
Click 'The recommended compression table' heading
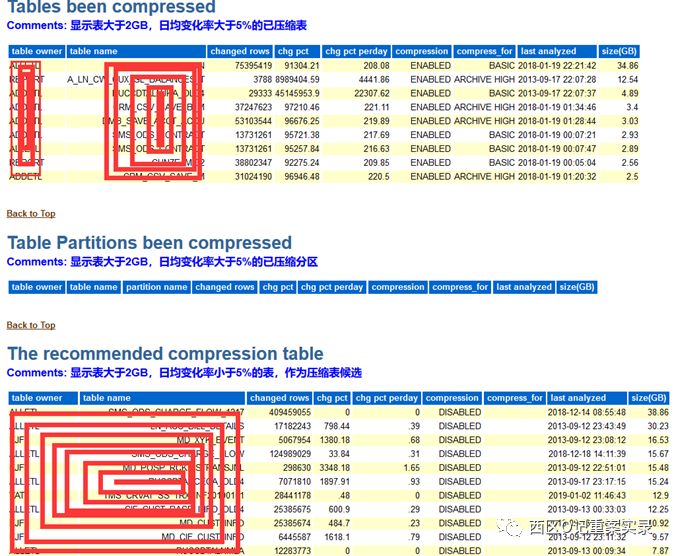coord(165,353)
